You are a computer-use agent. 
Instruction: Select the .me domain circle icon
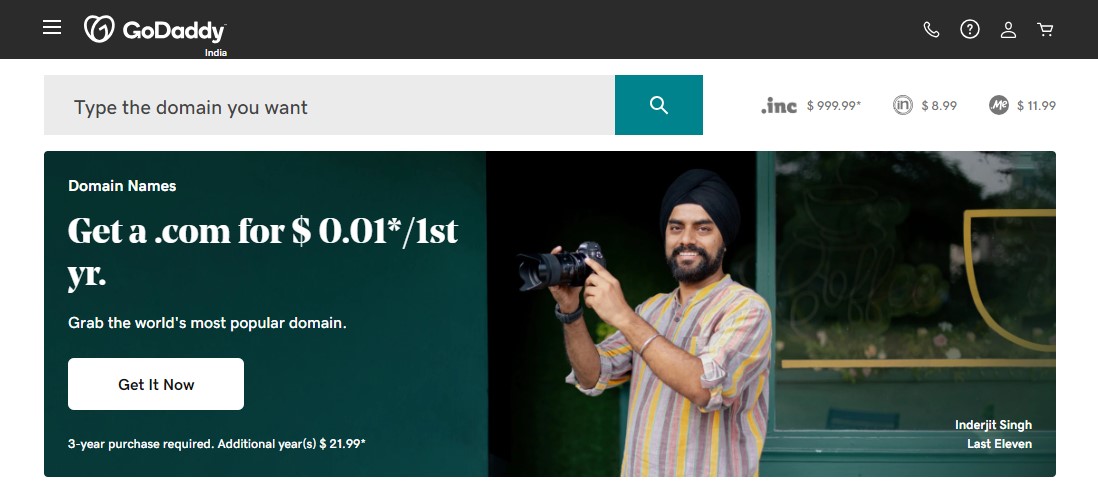999,105
